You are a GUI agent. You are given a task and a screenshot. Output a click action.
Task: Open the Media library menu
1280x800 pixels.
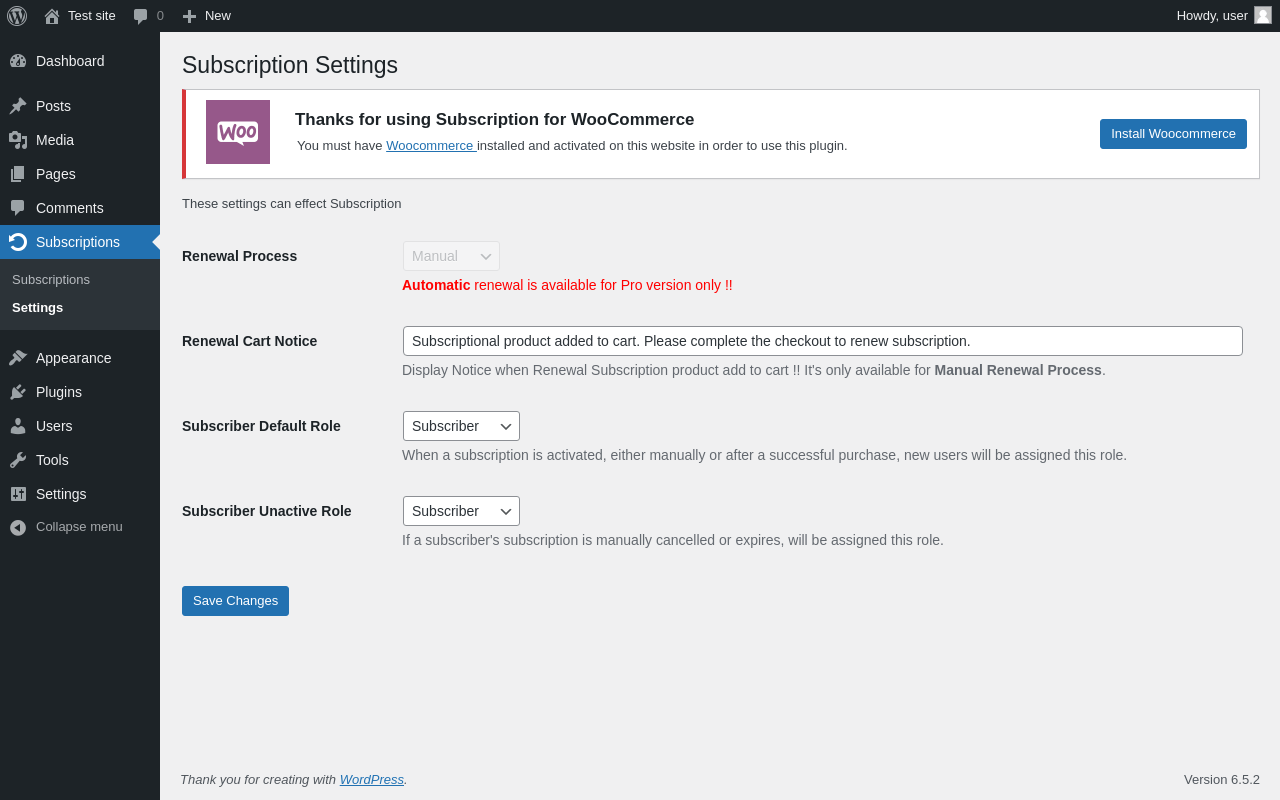[55, 140]
